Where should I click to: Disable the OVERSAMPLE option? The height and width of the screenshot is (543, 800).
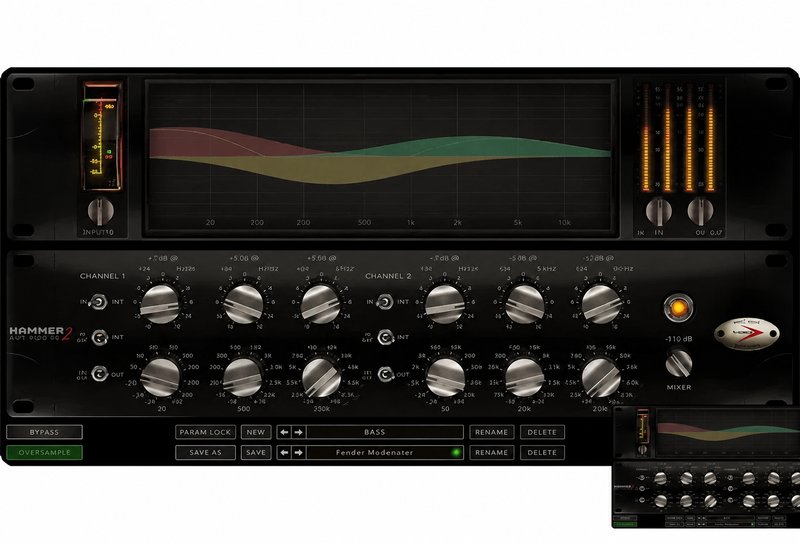pos(44,452)
